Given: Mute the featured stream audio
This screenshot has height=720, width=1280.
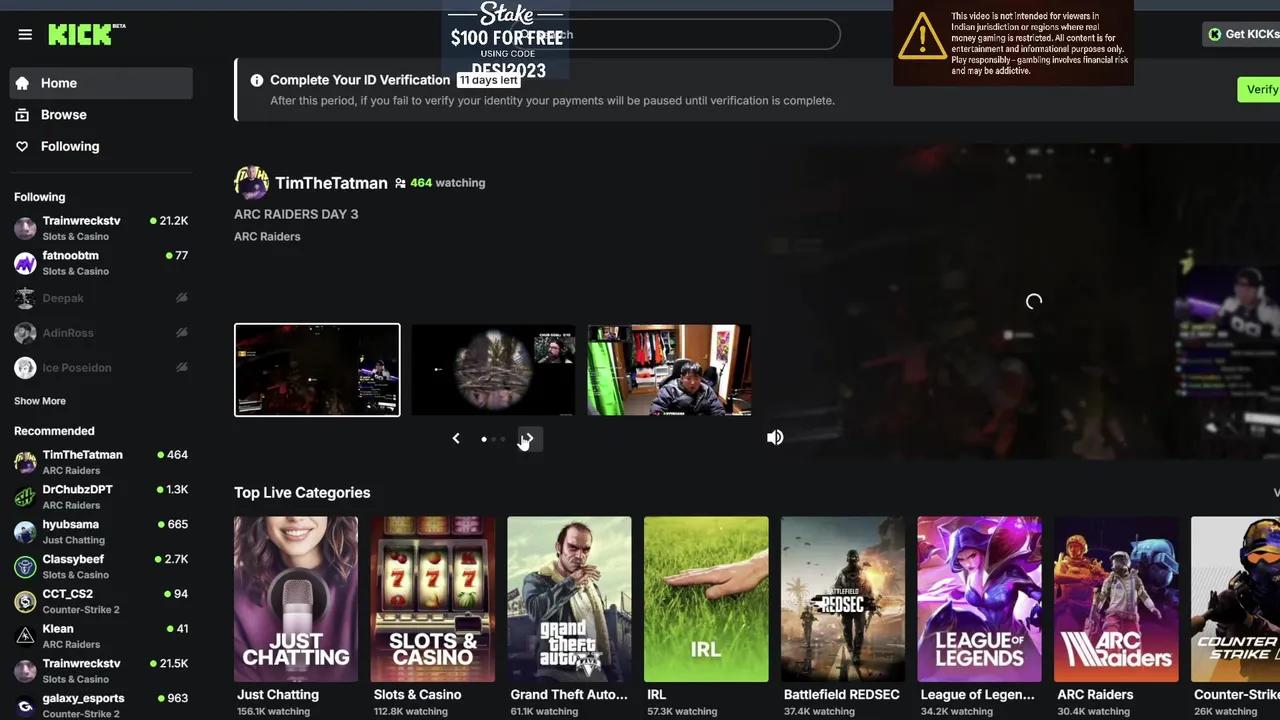Looking at the screenshot, I should [x=775, y=437].
